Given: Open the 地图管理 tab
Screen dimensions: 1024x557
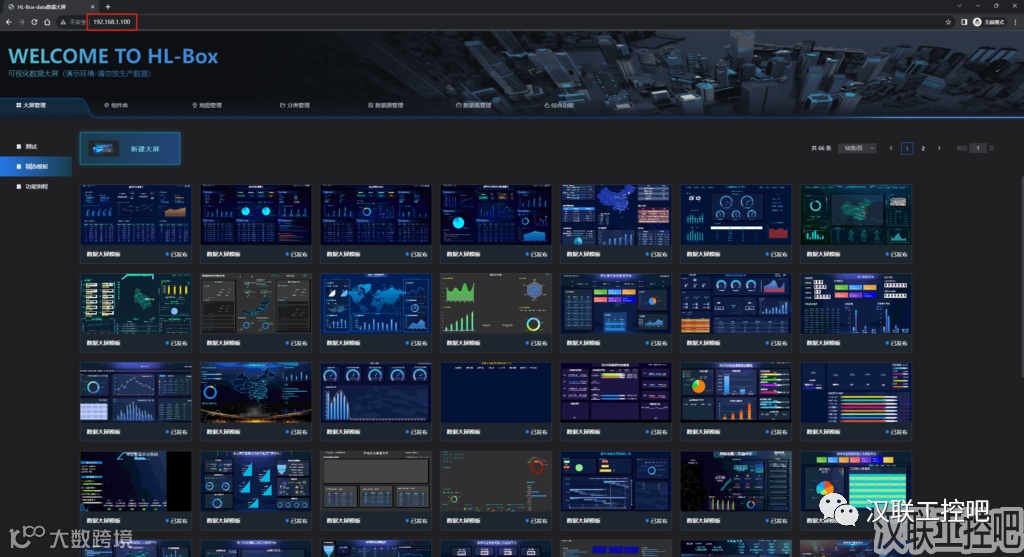Looking at the screenshot, I should coord(207,105).
